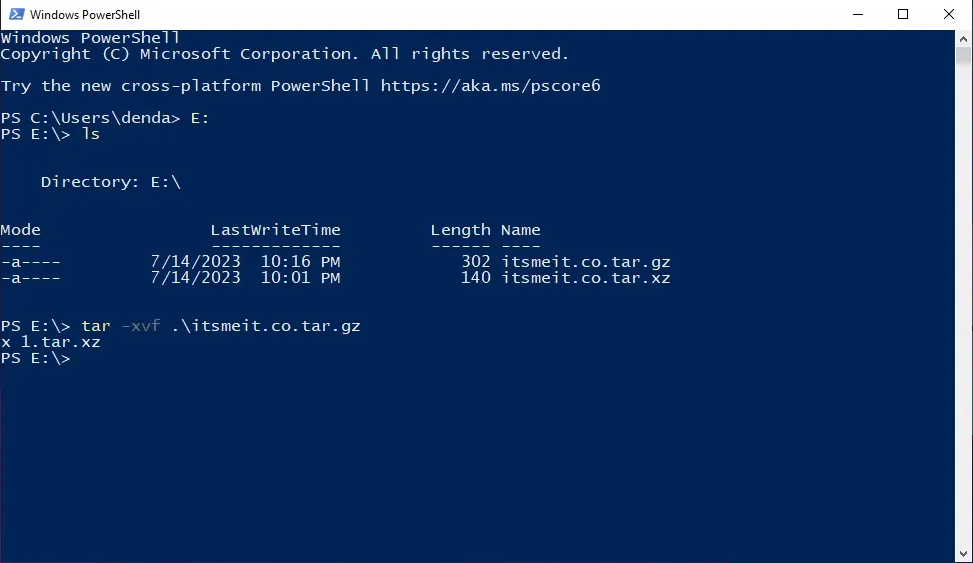This screenshot has width=973, height=563.
Task: Click the "Windows PowerShell" title bar text
Action: (85, 15)
